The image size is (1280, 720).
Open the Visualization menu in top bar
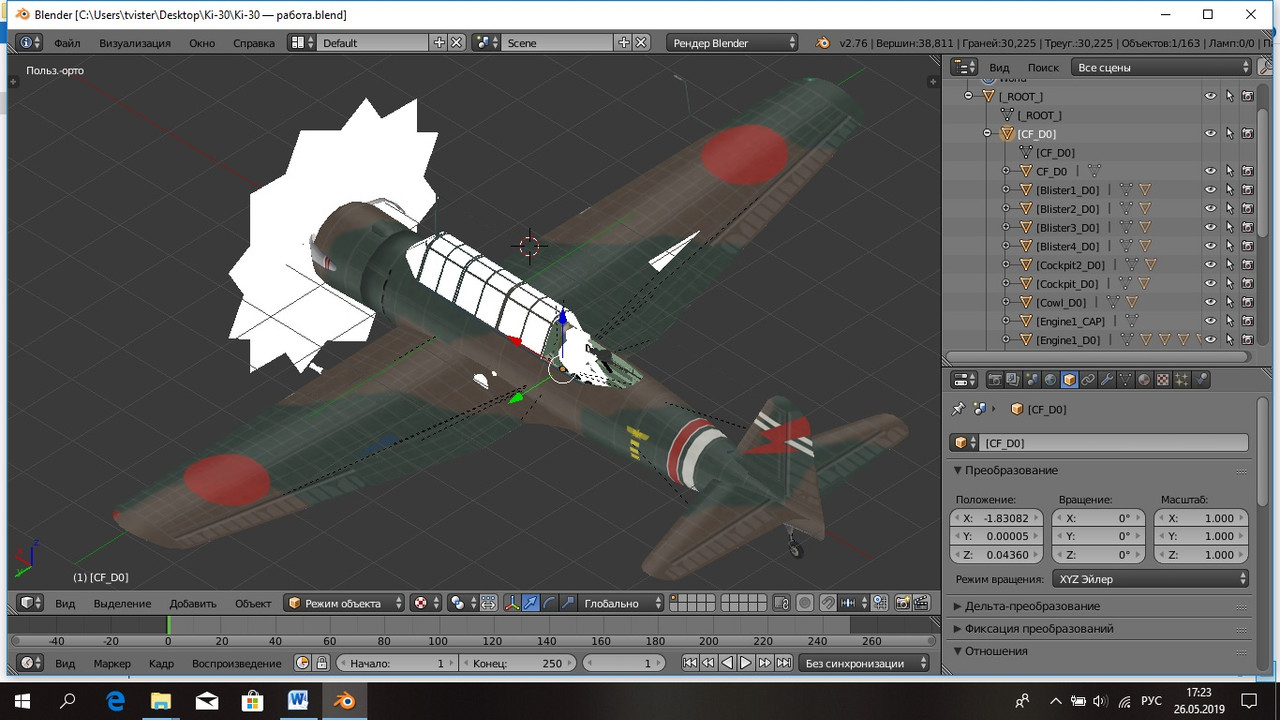click(x=135, y=43)
